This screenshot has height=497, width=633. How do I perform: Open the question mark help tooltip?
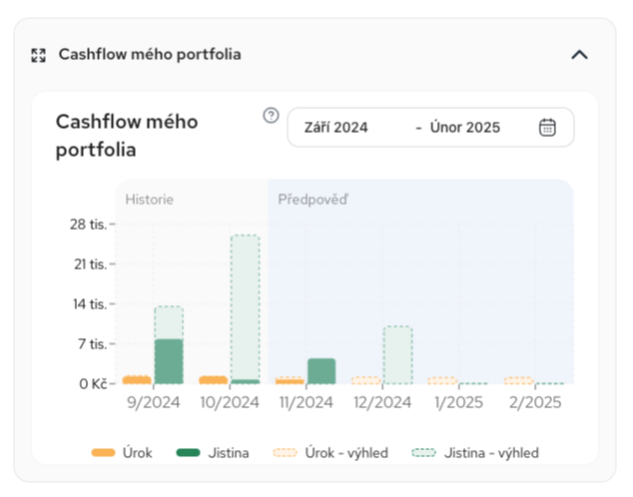pyautogui.click(x=271, y=115)
